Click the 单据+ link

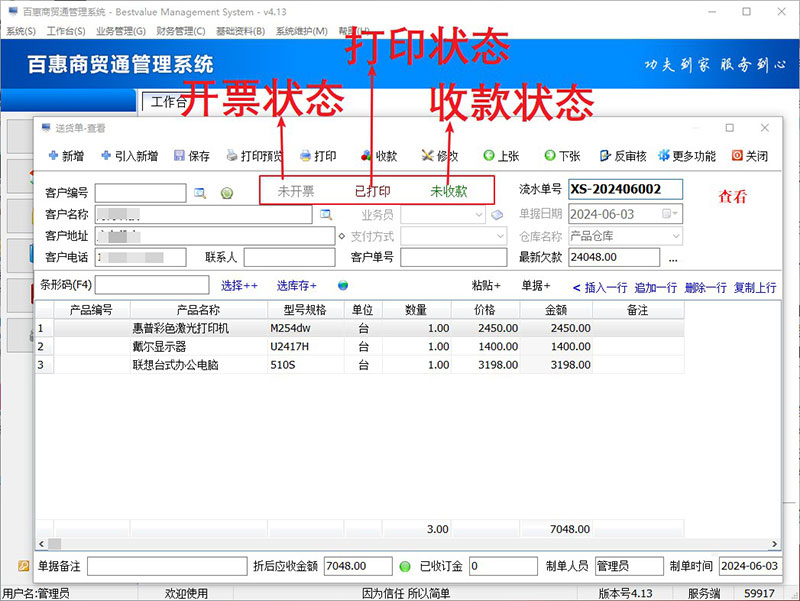535,286
